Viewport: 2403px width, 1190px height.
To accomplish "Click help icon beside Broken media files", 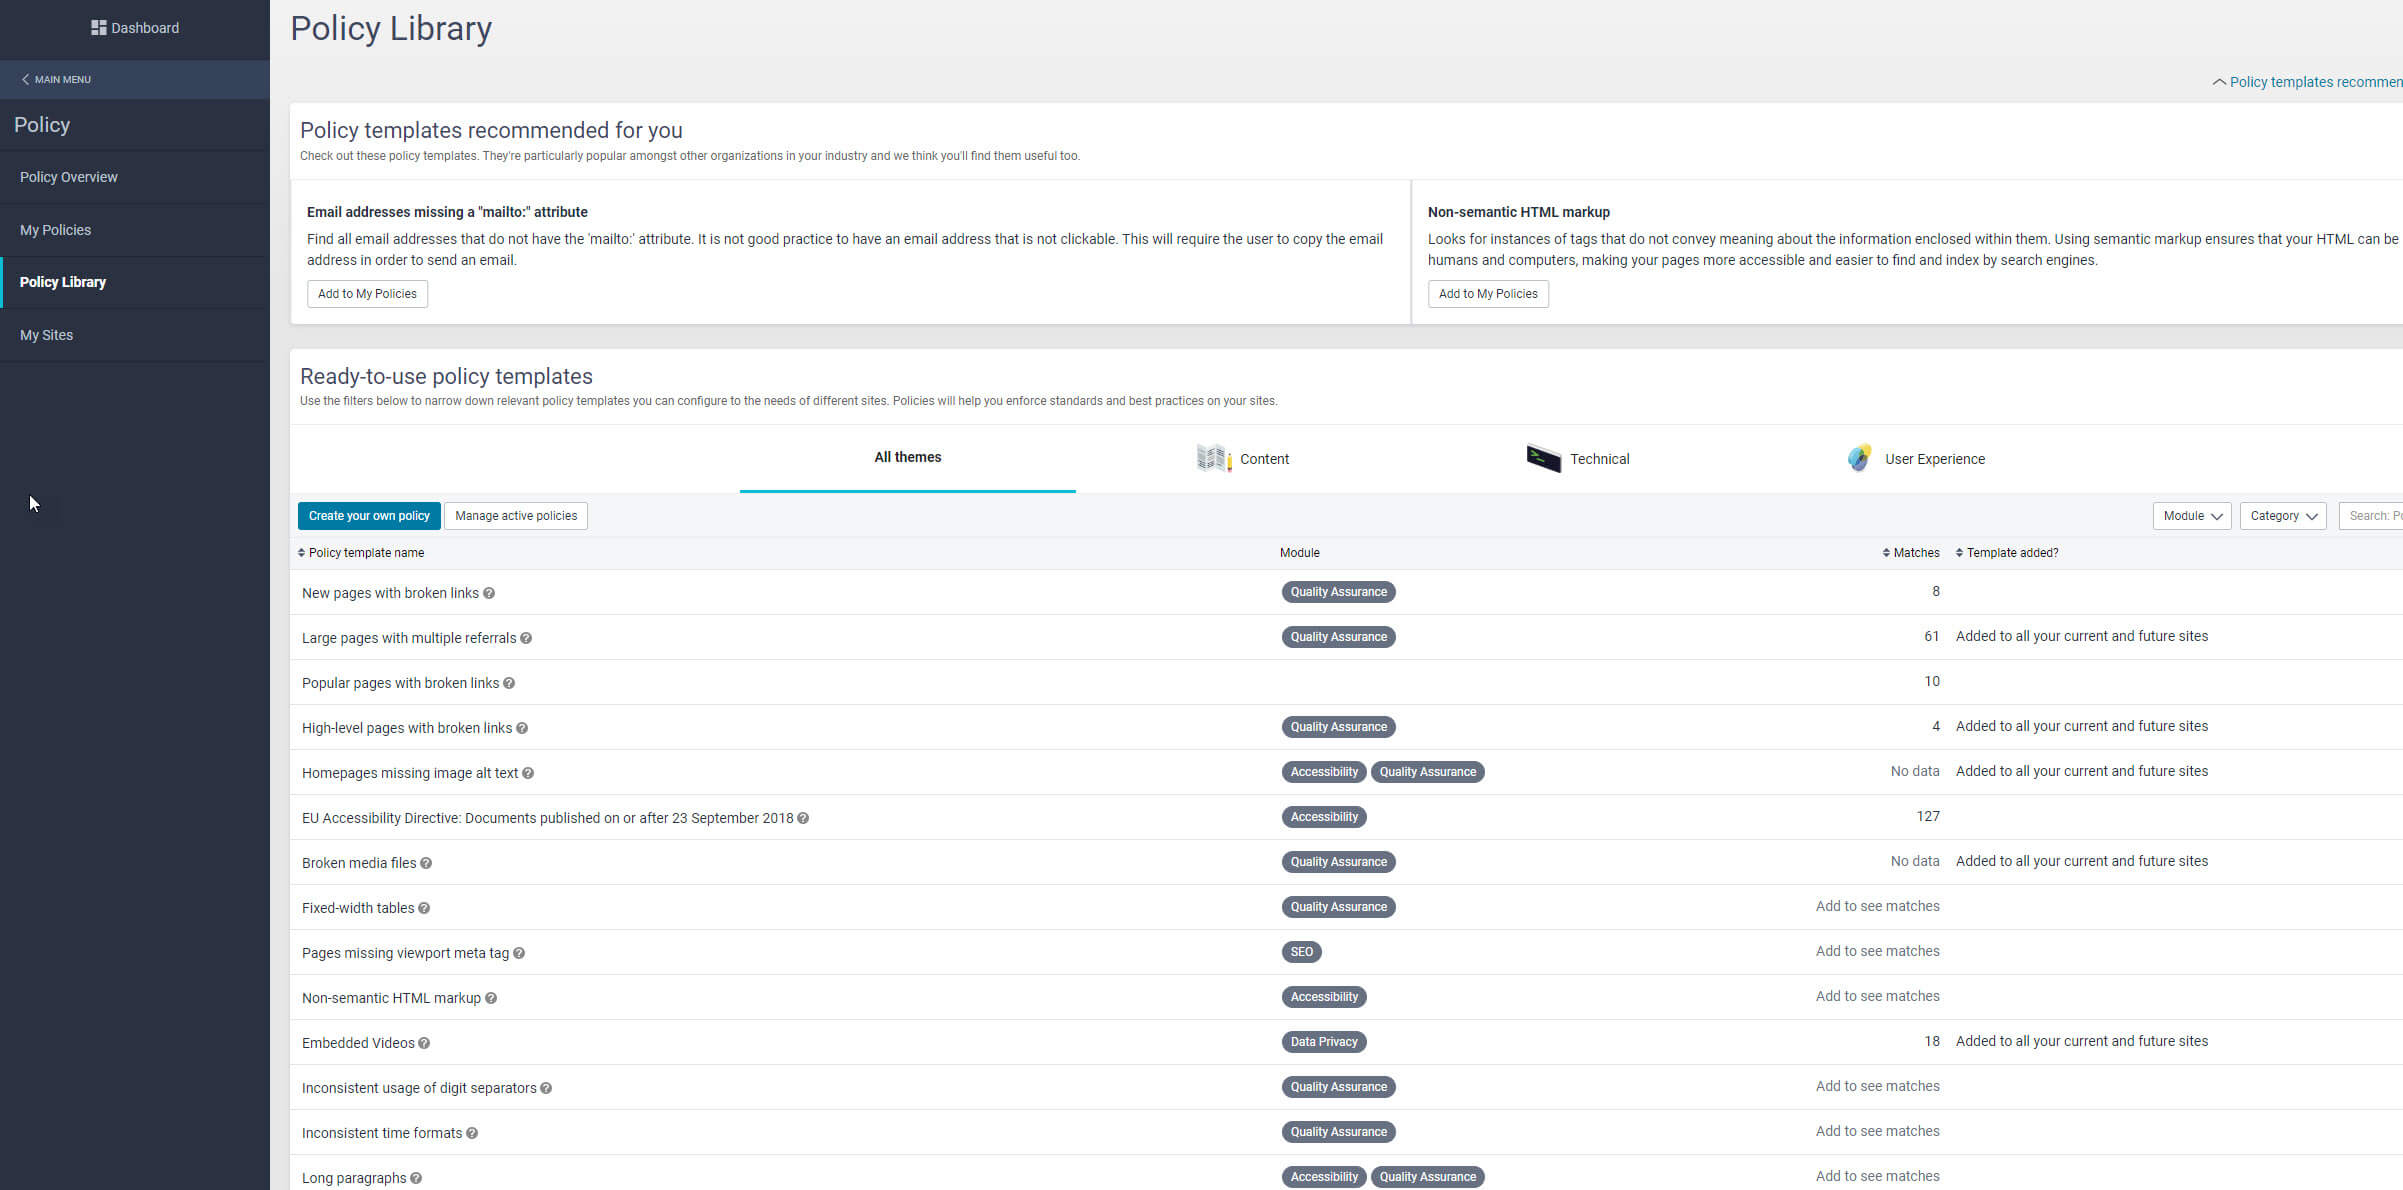I will (x=426, y=863).
